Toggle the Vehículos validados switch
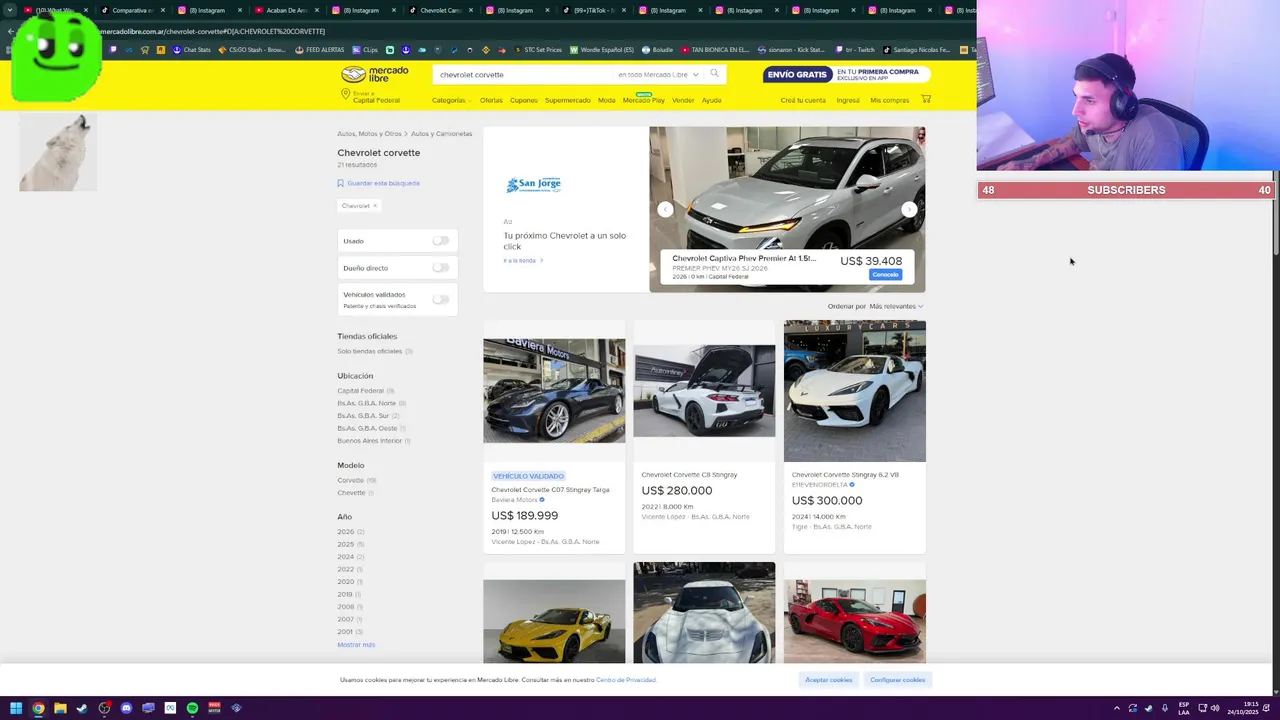This screenshot has width=1280, height=720. point(440,299)
